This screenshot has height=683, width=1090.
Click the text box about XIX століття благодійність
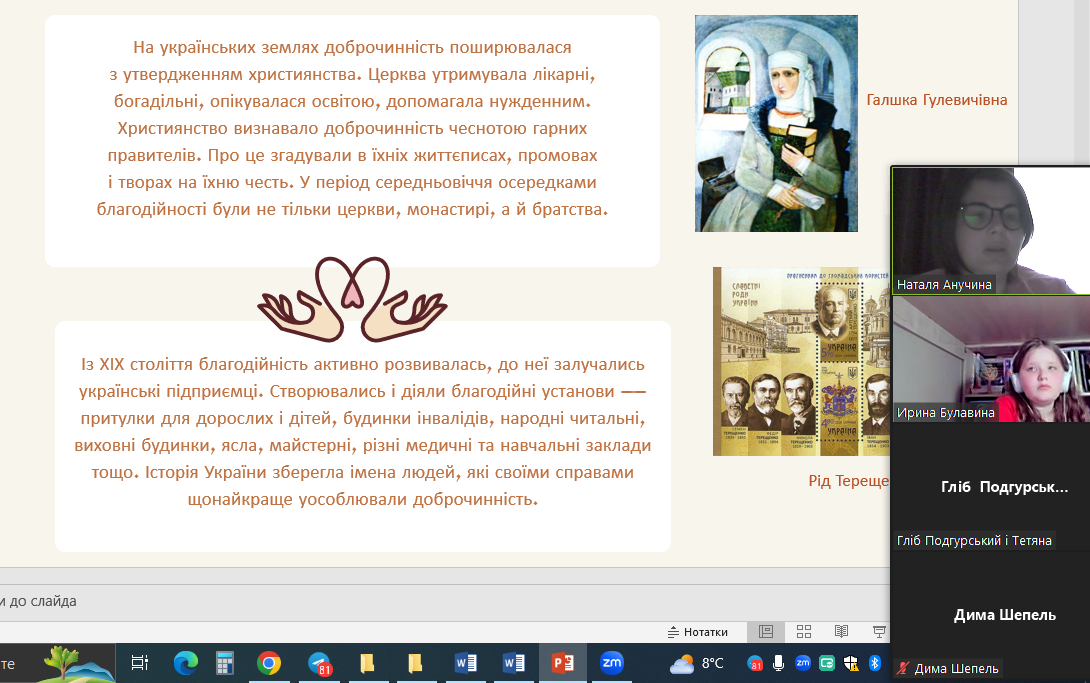click(x=363, y=436)
